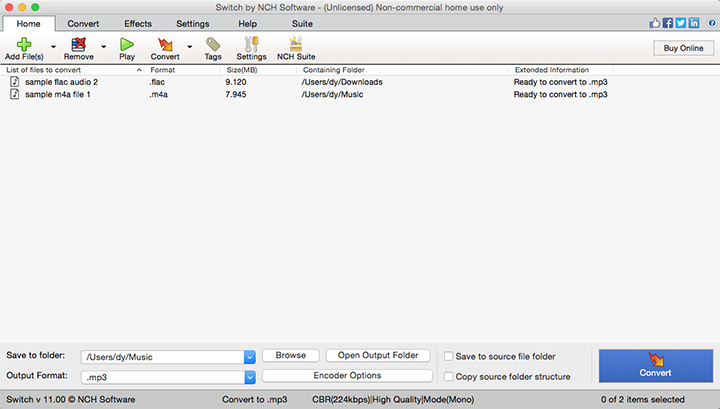Click the 7.945 size value

click(236, 94)
